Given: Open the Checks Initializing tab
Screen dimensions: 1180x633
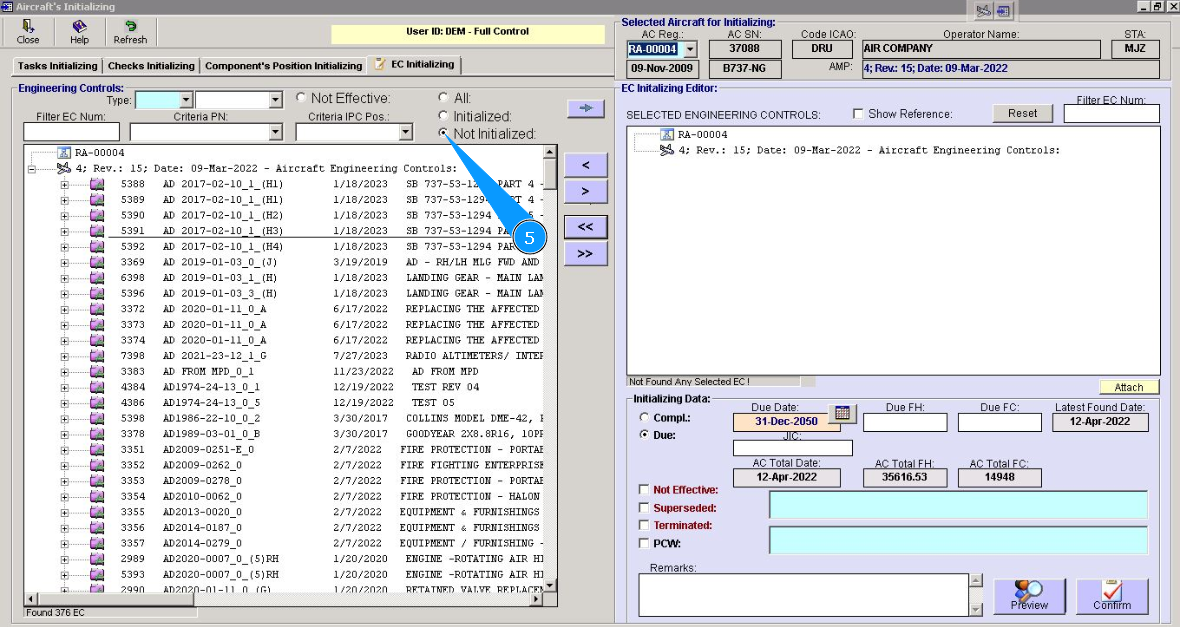Looking at the screenshot, I should click(x=151, y=66).
